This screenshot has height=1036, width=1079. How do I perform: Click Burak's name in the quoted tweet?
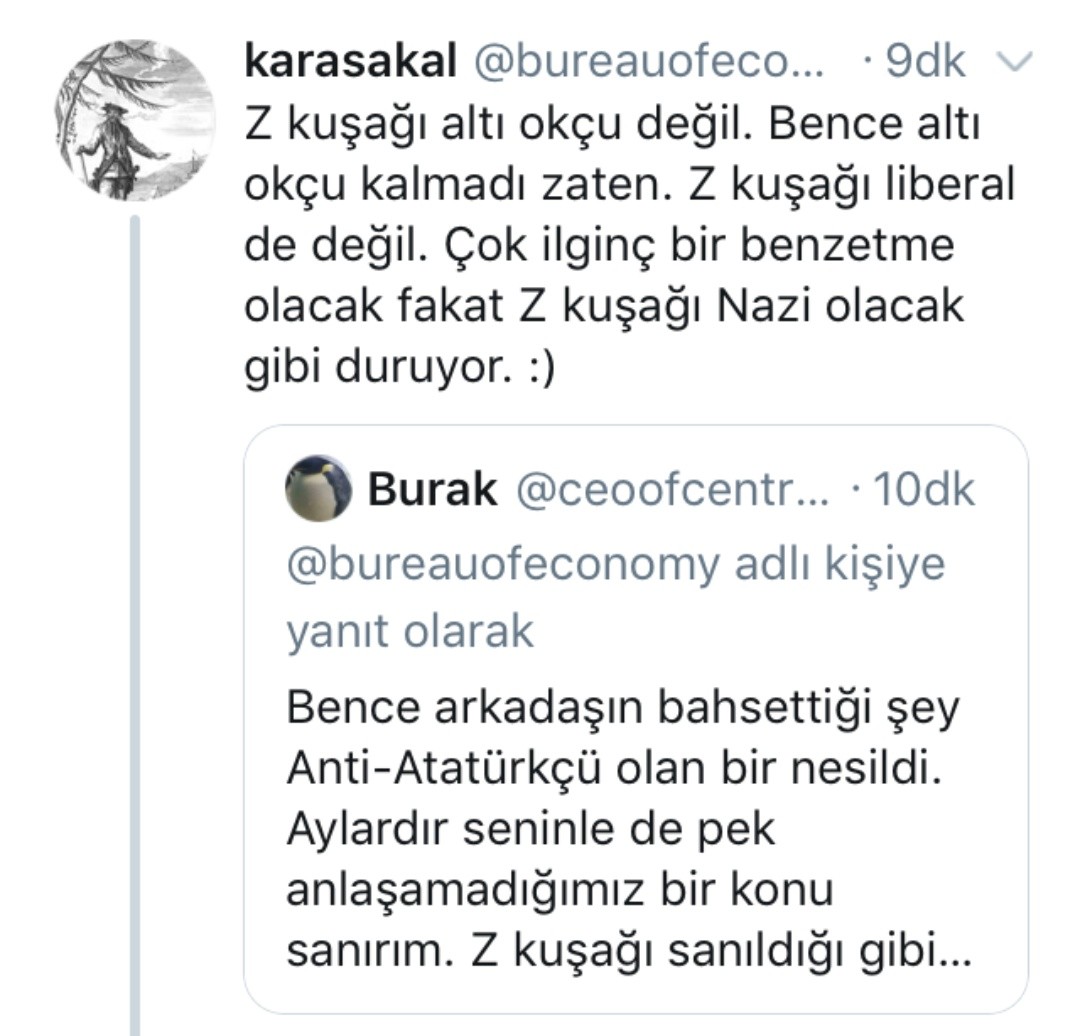click(433, 489)
